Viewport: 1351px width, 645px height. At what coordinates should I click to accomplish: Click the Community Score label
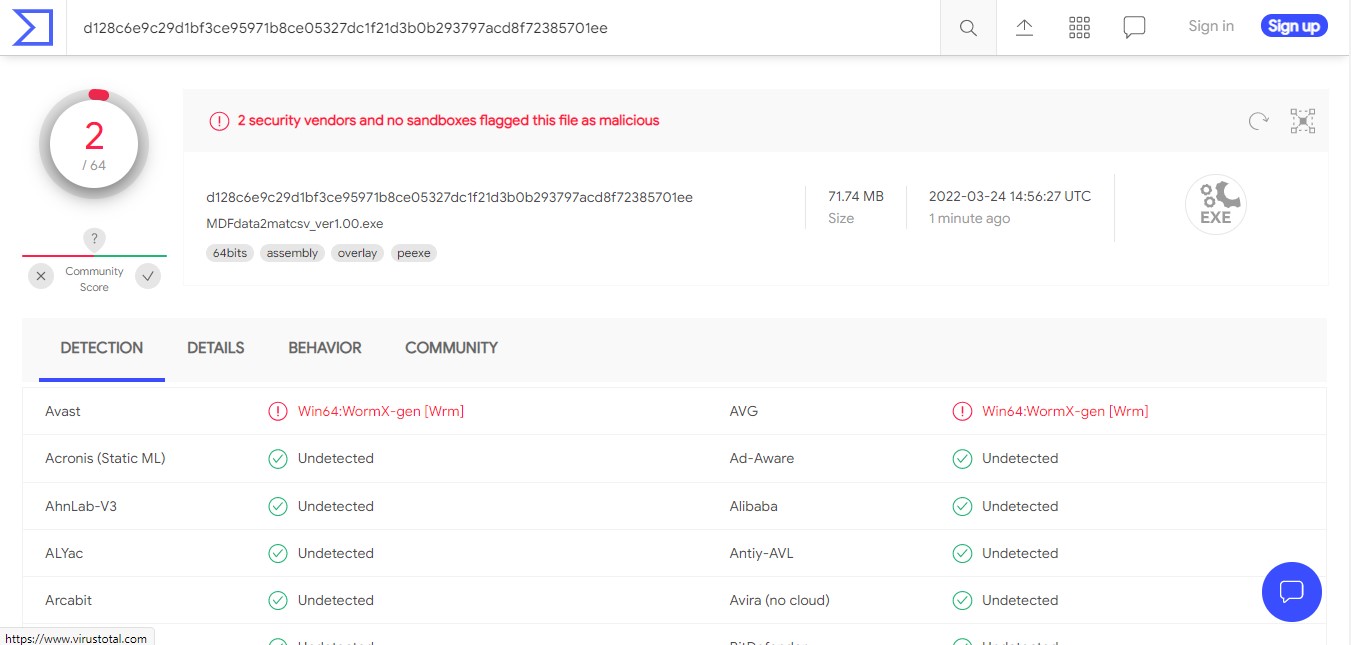(94, 279)
